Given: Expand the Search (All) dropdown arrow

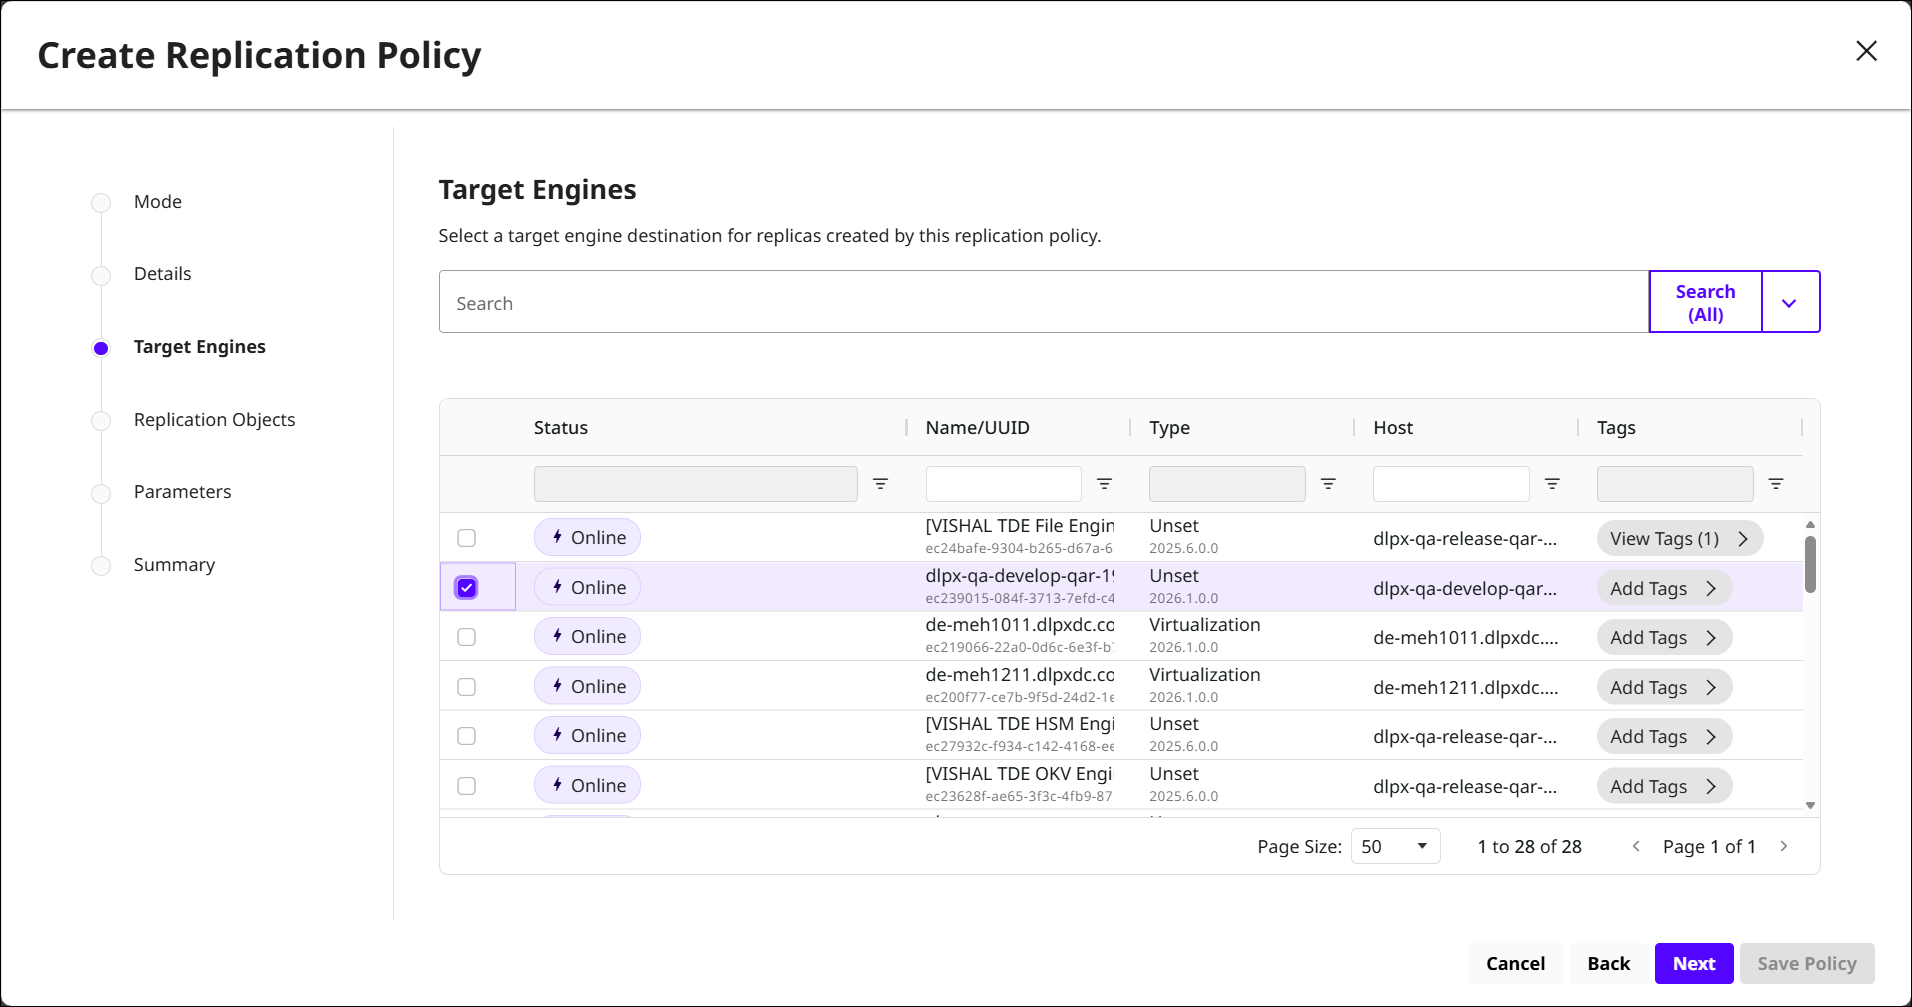Looking at the screenshot, I should pyautogui.click(x=1789, y=303).
